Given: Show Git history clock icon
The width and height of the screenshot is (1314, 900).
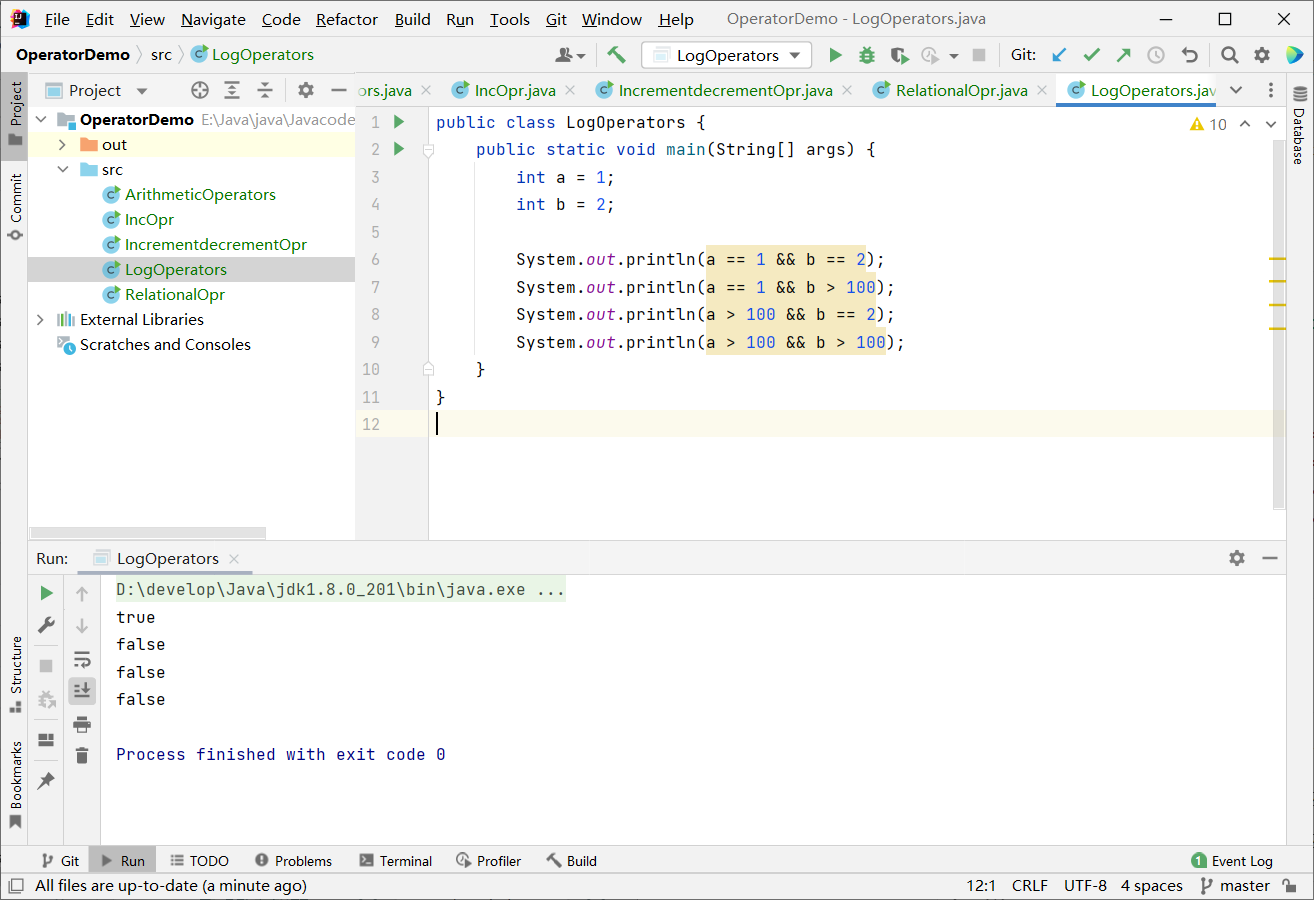Looking at the screenshot, I should tap(1156, 55).
